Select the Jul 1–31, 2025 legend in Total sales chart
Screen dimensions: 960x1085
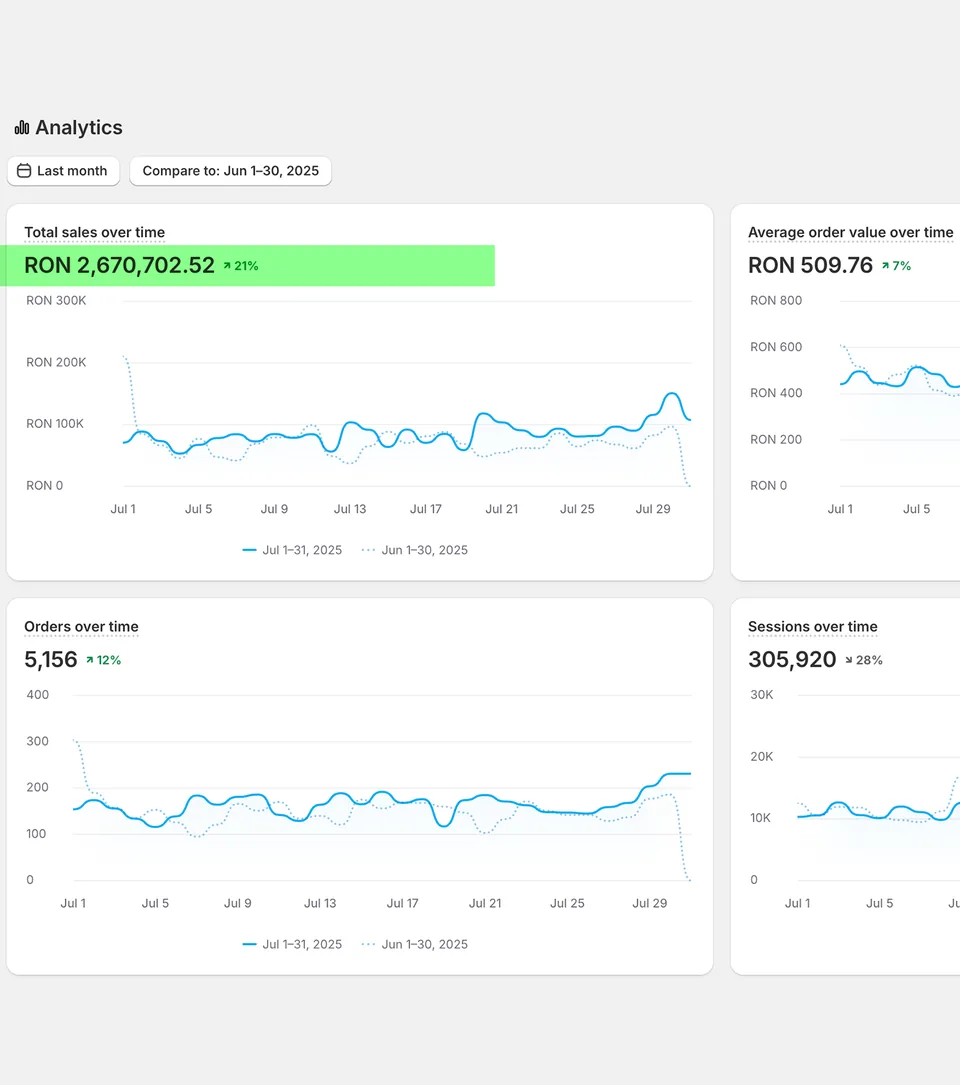point(292,550)
